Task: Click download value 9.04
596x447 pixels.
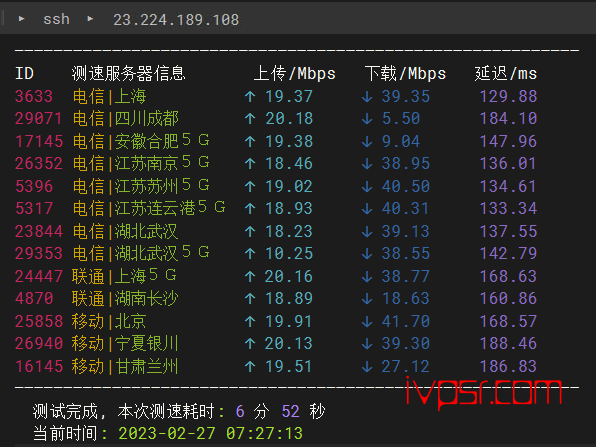Action: pyautogui.click(x=401, y=141)
